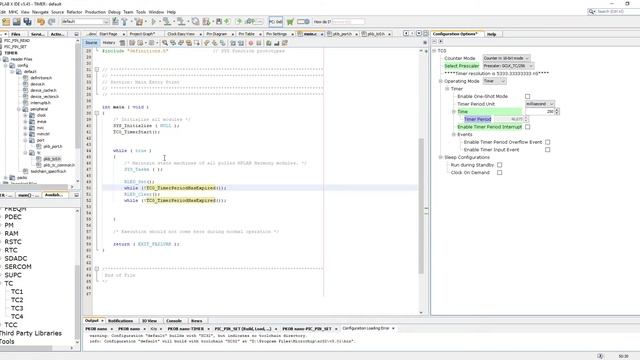
Task: Click the Build Project hammer icon
Action: coord(124,22)
